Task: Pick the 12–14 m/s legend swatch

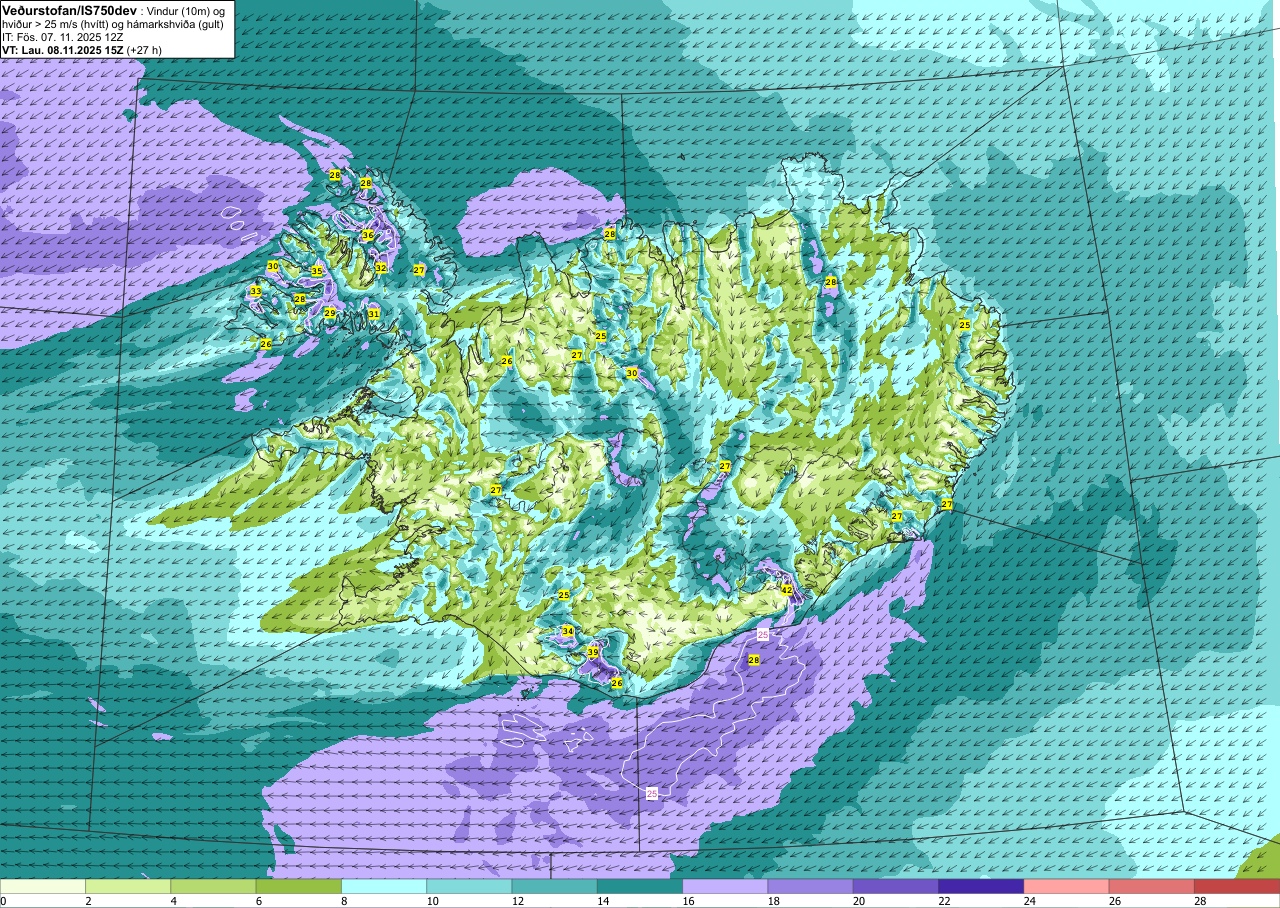Action: tap(554, 886)
